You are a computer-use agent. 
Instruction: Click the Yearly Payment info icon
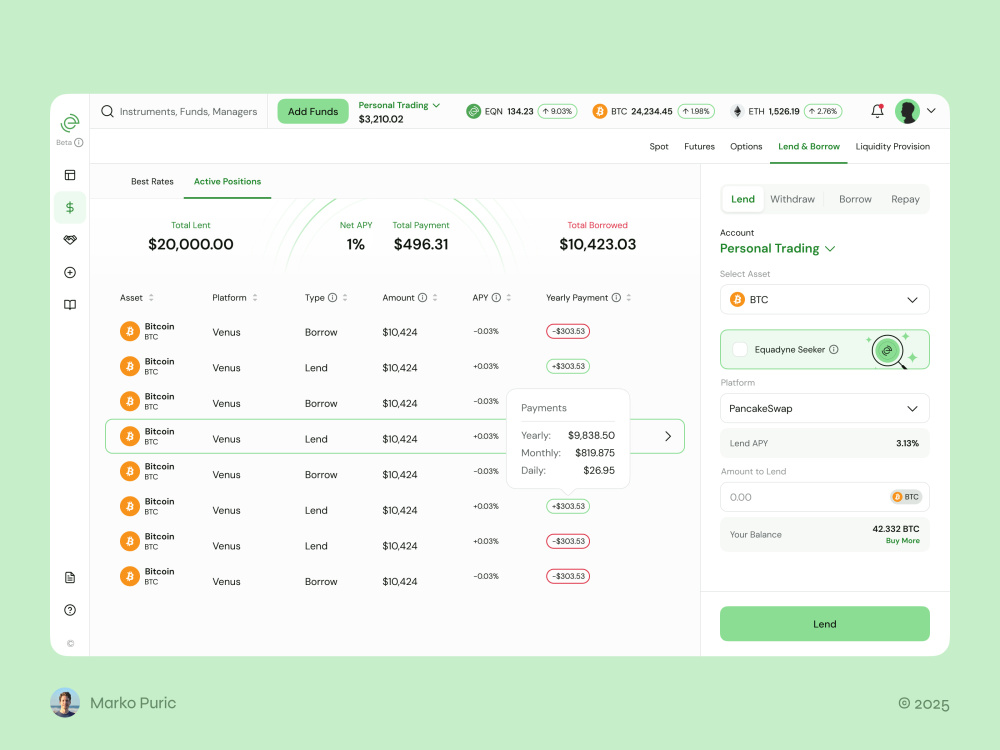coord(616,298)
